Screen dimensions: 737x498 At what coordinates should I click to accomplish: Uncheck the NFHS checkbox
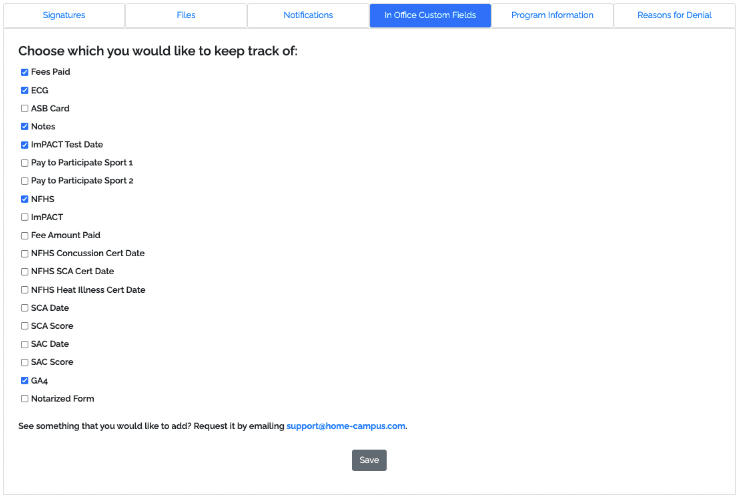25,200
